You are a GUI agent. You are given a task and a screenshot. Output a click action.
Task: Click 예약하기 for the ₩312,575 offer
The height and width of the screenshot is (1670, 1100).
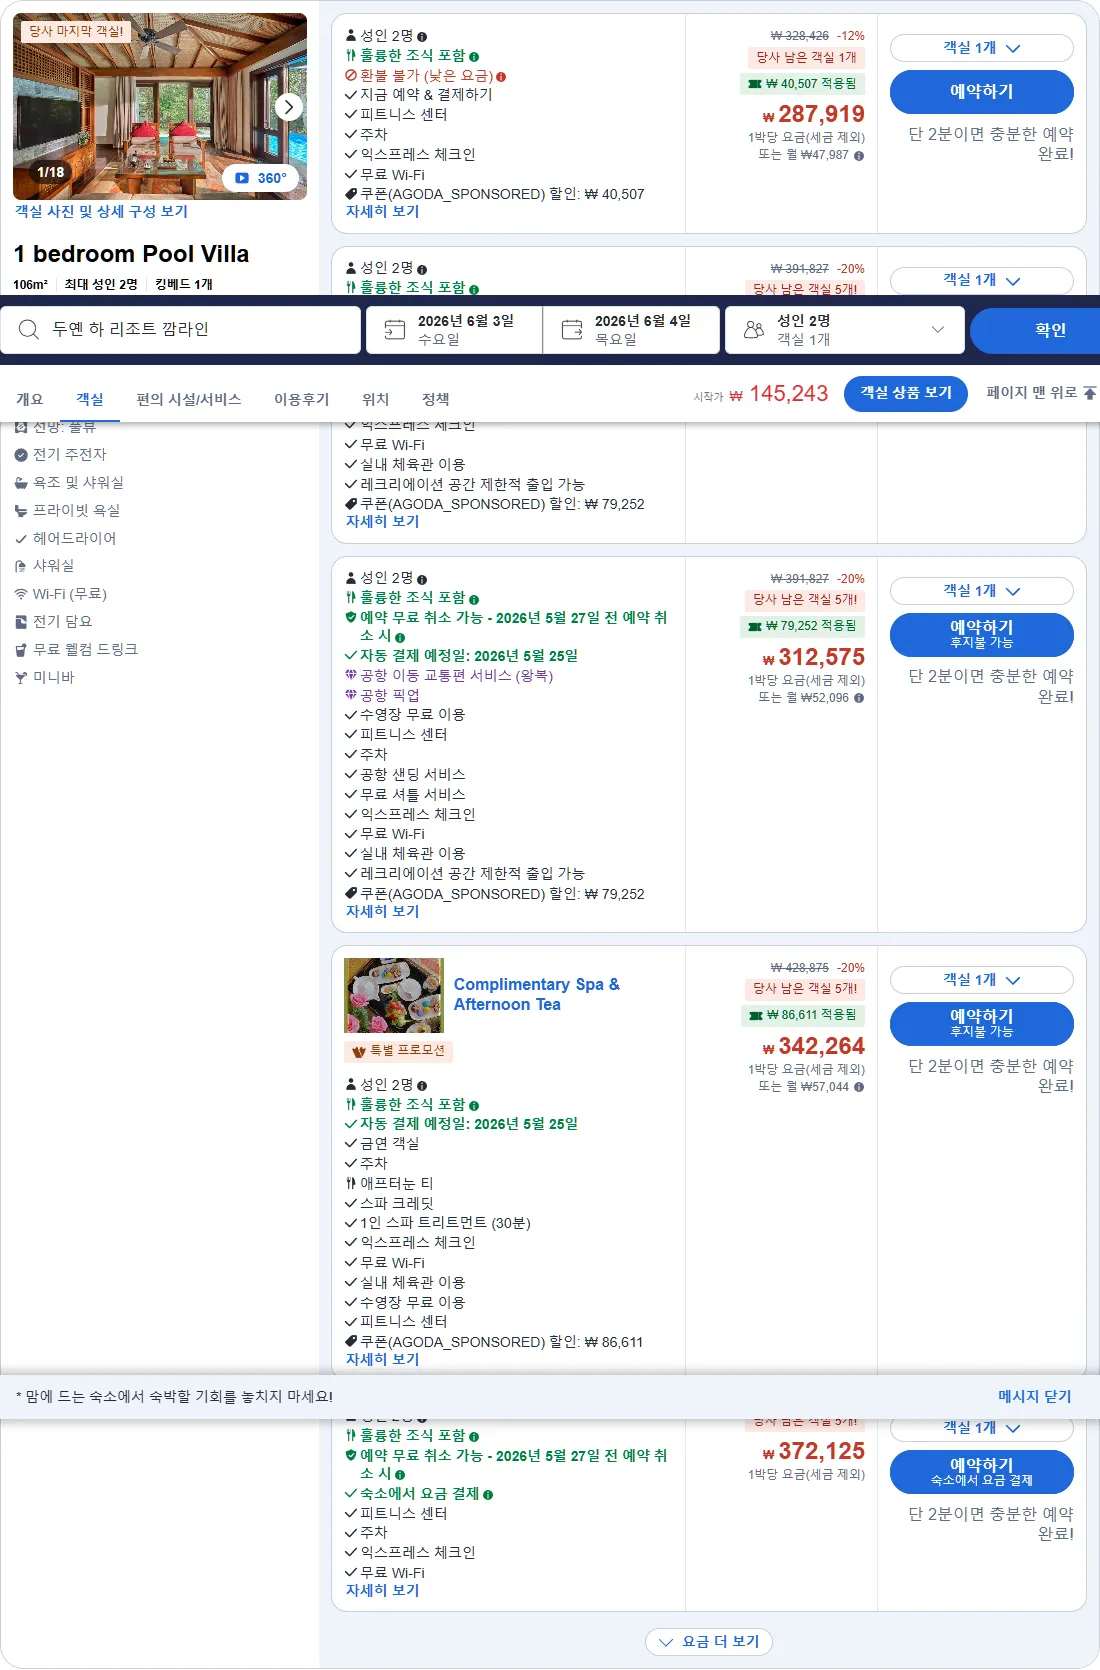coord(982,635)
